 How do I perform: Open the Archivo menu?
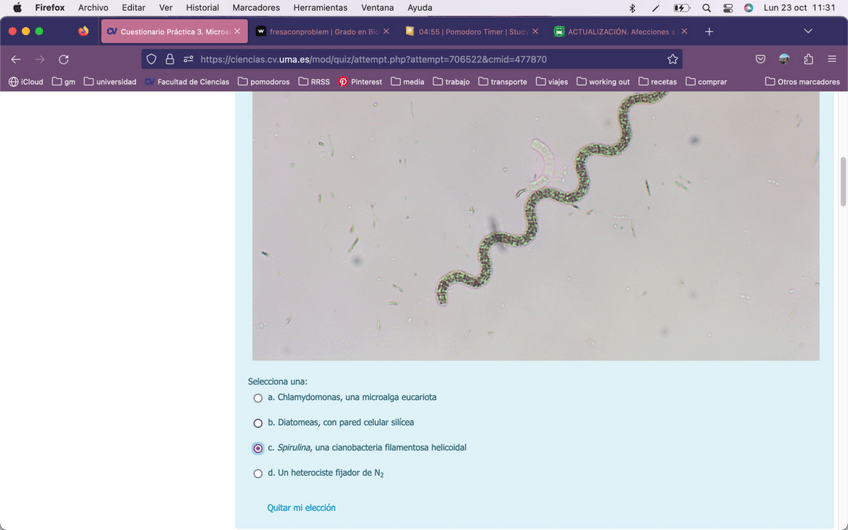(x=93, y=8)
